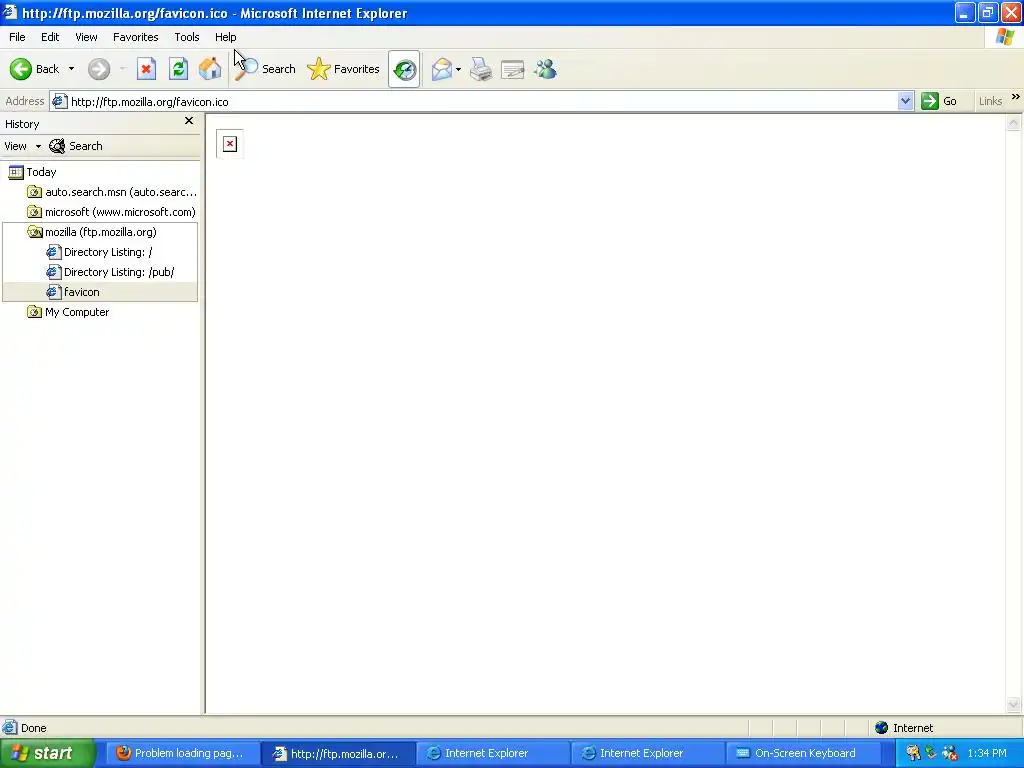Open the Messenger people icon in the toolbar
Image resolution: width=1024 pixels, height=768 pixels.
pos(545,69)
